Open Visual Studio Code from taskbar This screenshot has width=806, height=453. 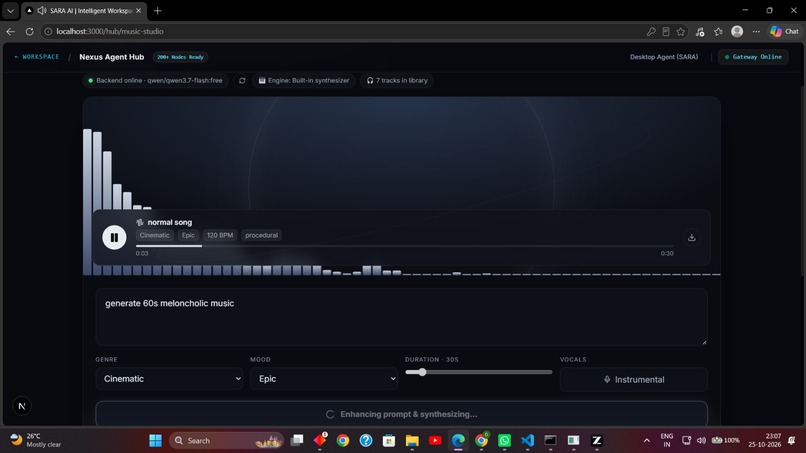527,441
